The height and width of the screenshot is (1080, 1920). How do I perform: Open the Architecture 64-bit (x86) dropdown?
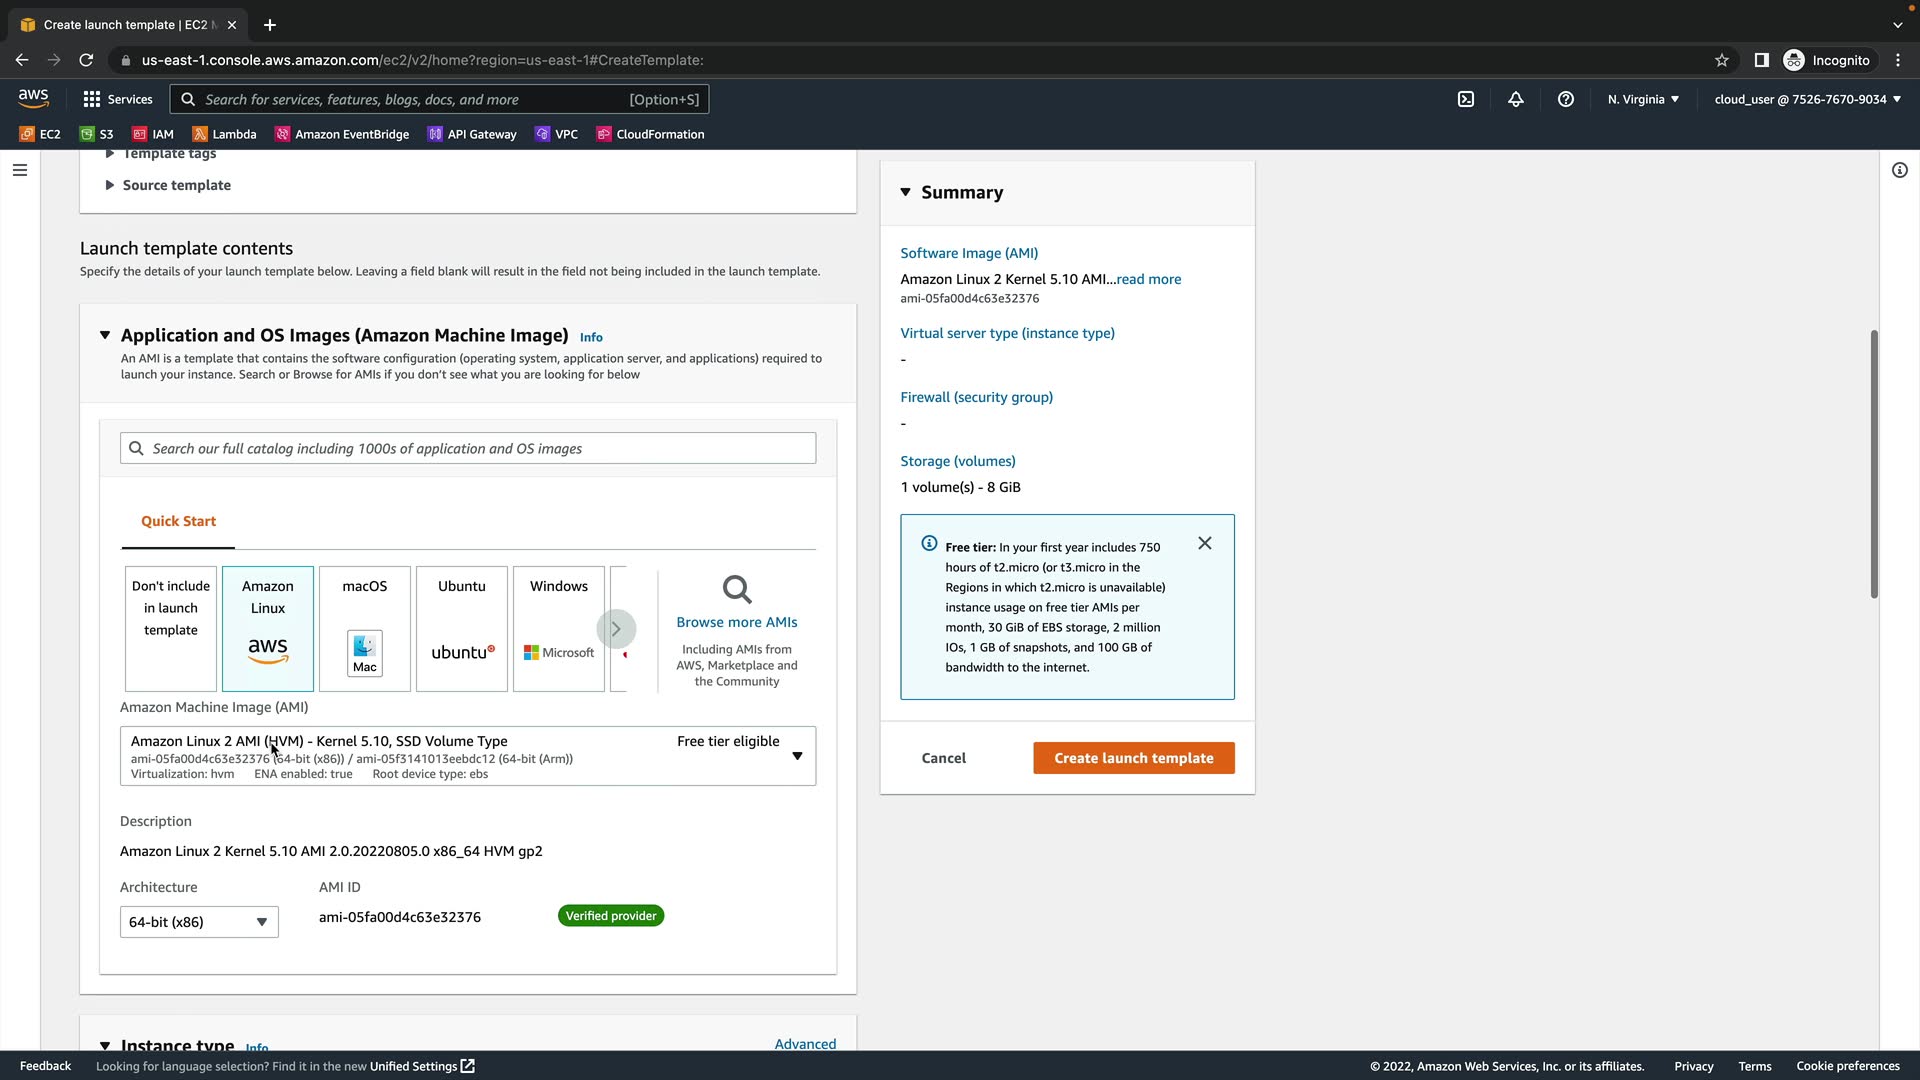(199, 922)
